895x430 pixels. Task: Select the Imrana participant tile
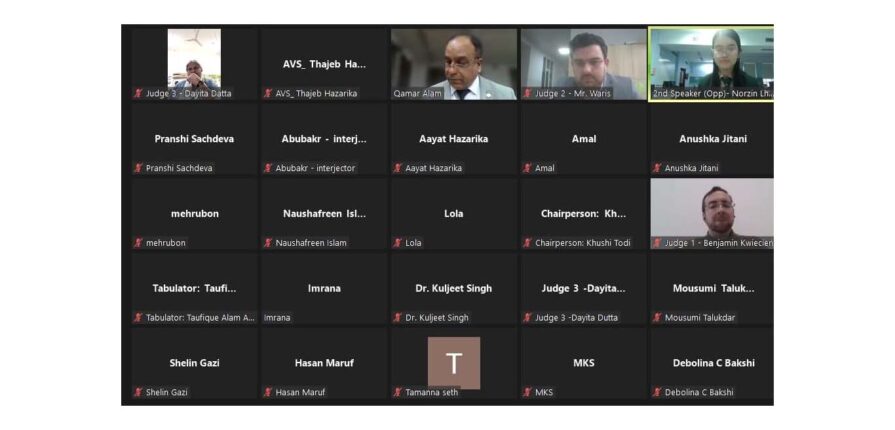(324, 288)
